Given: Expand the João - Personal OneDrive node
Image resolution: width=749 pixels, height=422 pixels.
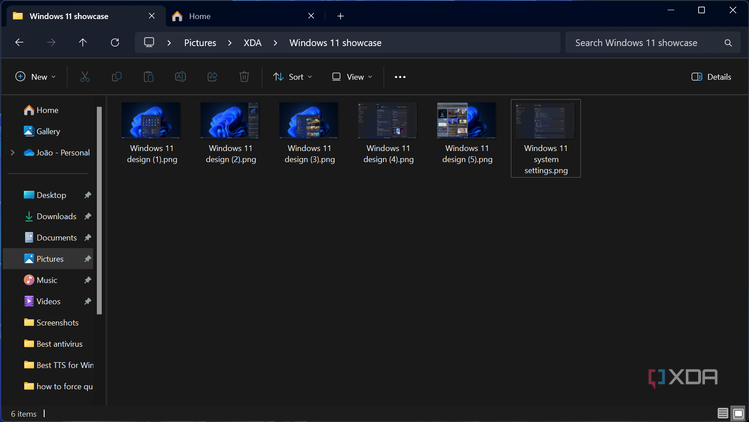Looking at the screenshot, I should point(12,152).
